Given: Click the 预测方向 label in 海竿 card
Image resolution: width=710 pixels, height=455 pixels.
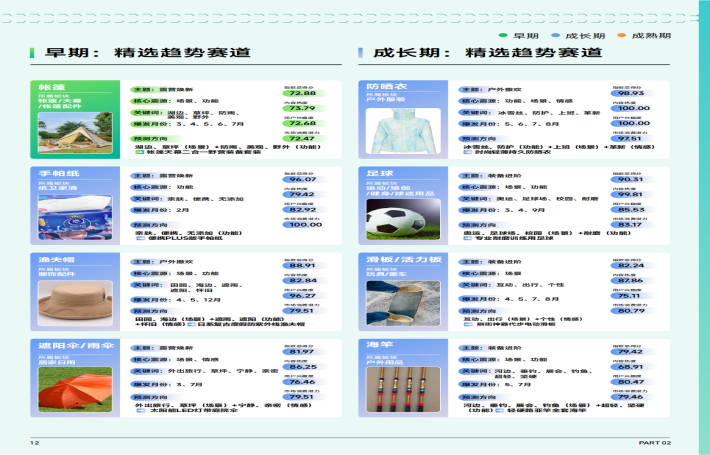Looking at the screenshot, I should point(476,396).
